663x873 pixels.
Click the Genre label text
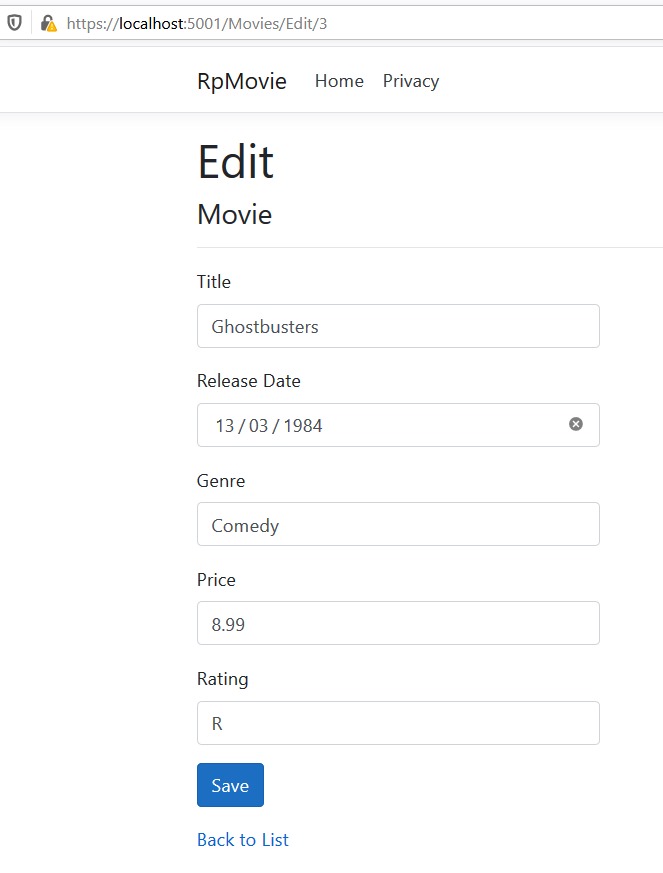click(221, 480)
